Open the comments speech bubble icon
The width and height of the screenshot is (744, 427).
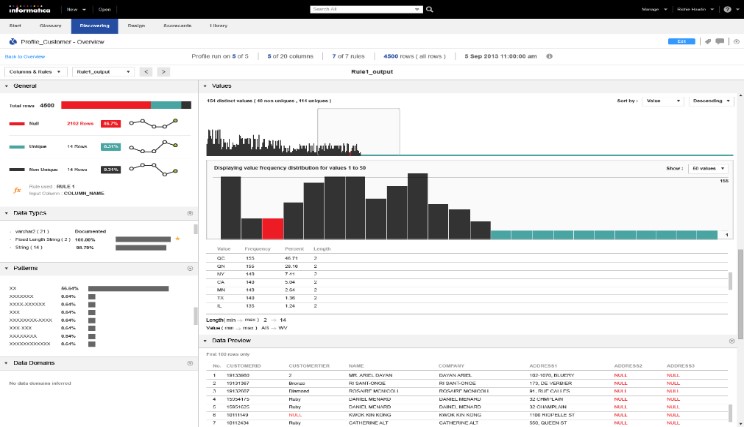[x=721, y=42]
